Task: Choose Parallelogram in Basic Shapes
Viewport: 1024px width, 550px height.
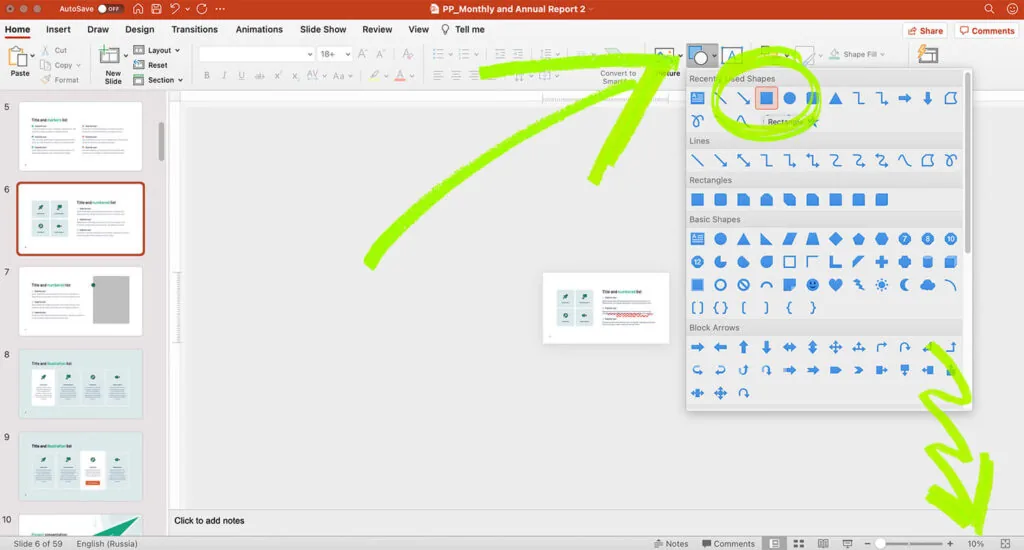Action: coord(790,239)
